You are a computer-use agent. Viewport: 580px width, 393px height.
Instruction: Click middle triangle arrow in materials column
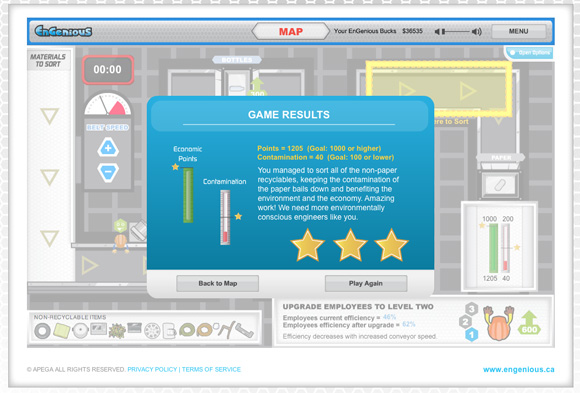click(50, 177)
